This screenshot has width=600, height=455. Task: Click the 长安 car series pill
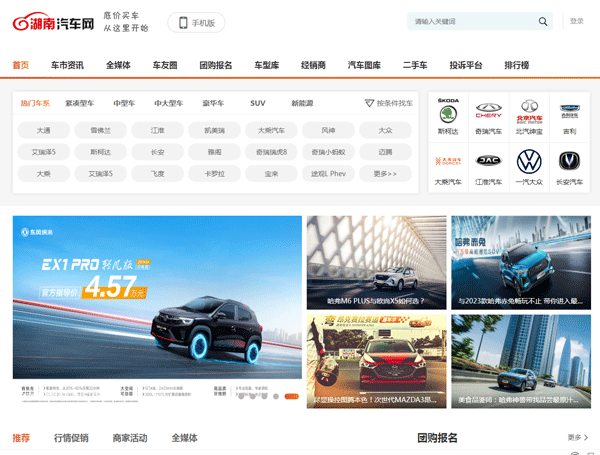pyautogui.click(x=158, y=152)
